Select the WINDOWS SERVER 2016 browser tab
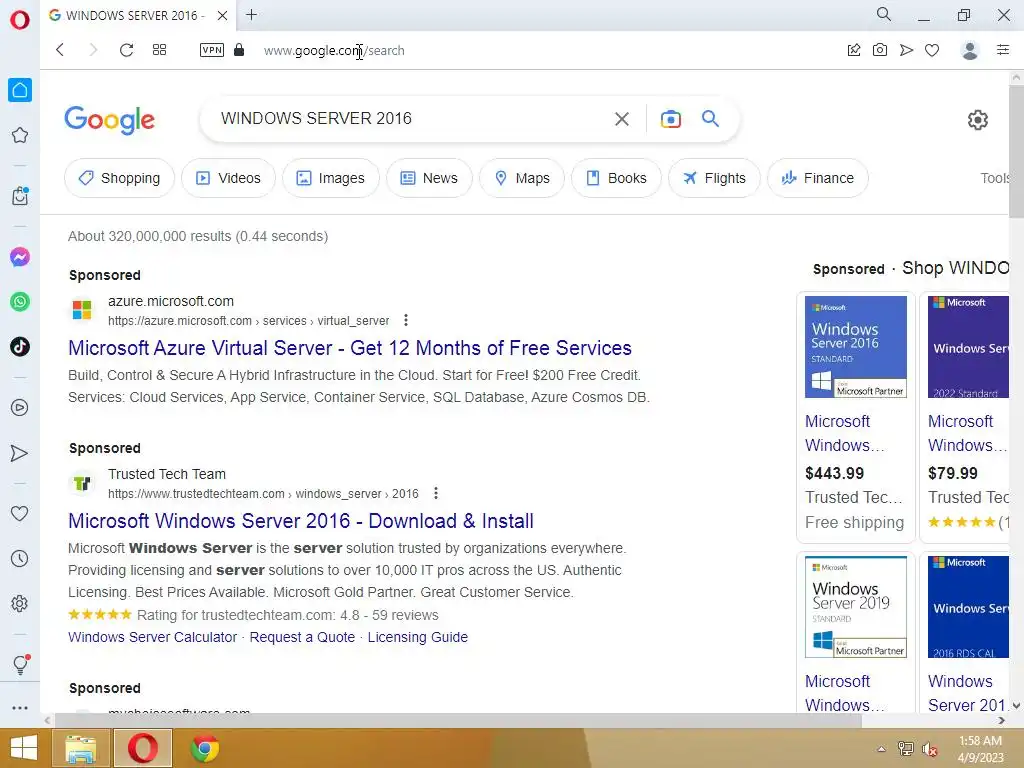The width and height of the screenshot is (1024, 768). coord(135,15)
